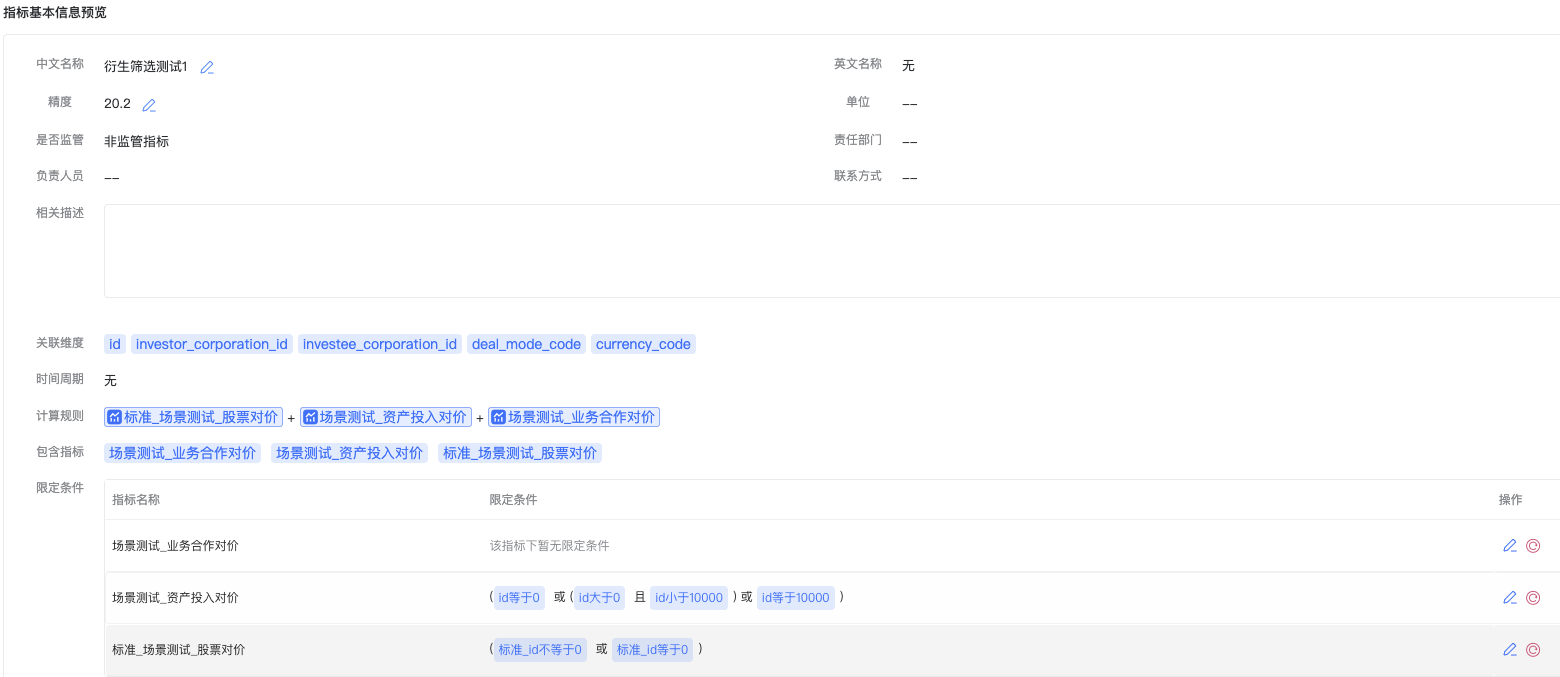
Task: Click the 场景测试_业务合作对价 included-indicator tag
Action: [x=183, y=453]
